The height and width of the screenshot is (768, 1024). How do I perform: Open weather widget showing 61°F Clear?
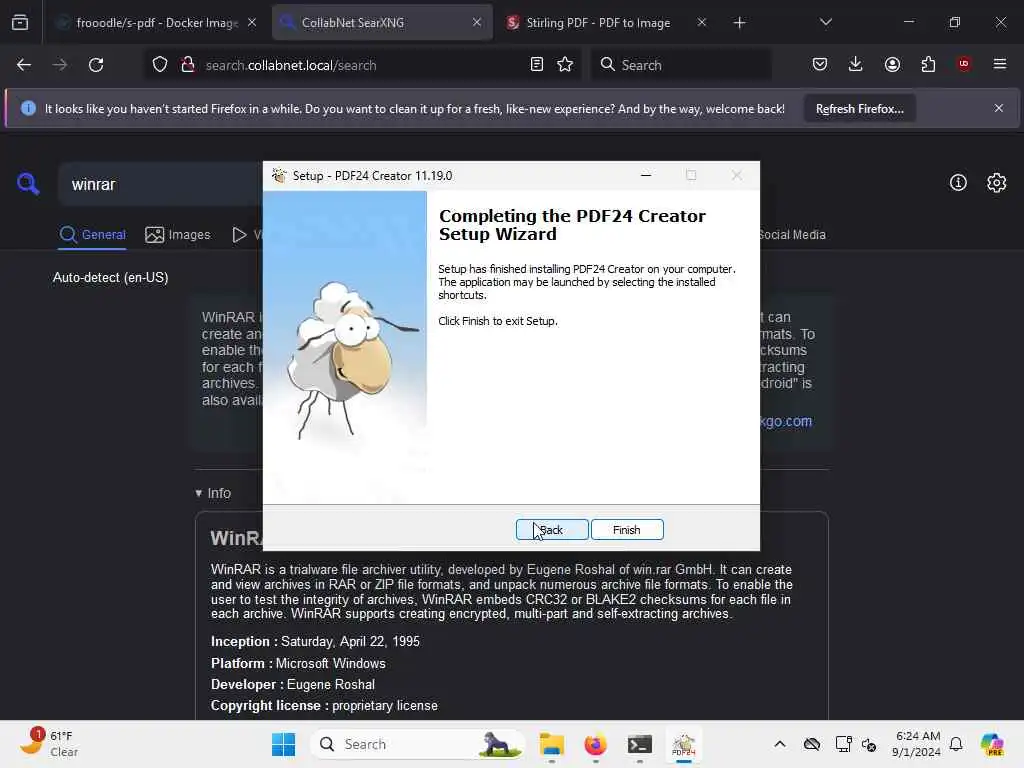49,744
